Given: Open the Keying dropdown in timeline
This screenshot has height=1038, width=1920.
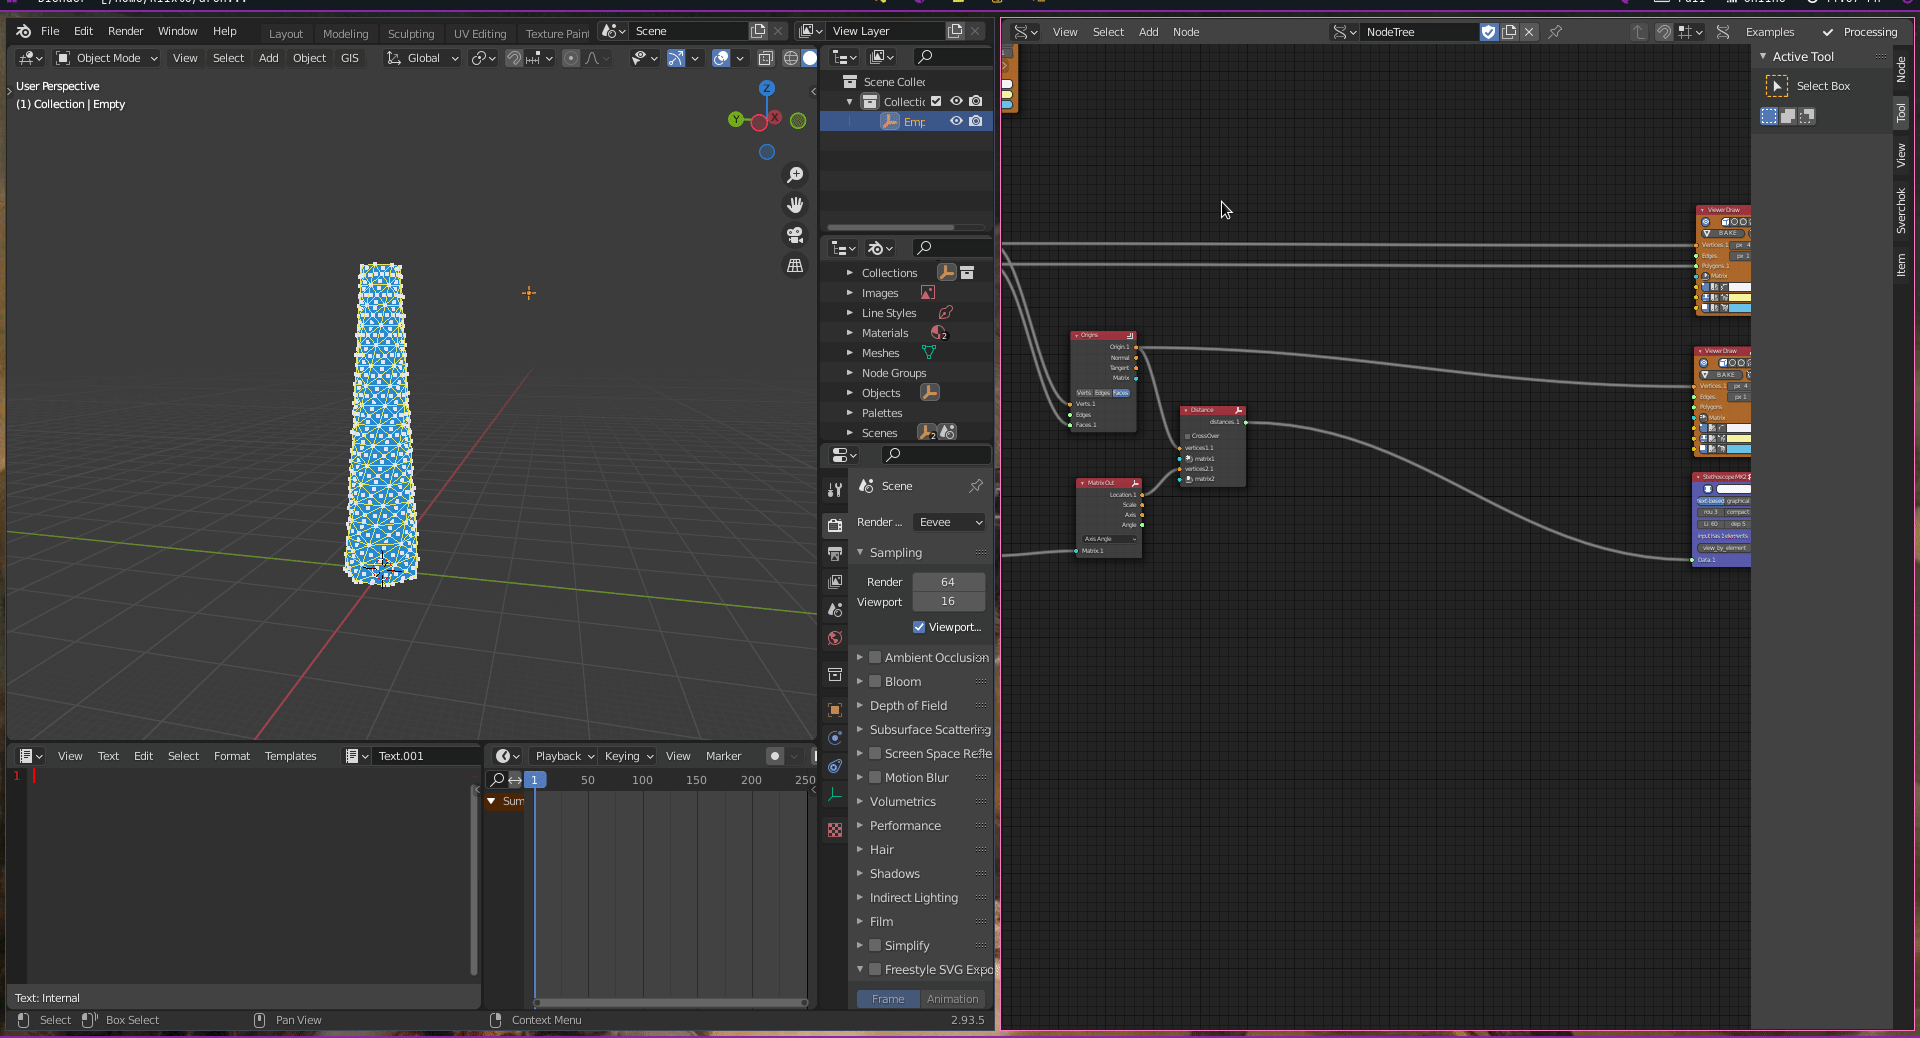Looking at the screenshot, I should [628, 756].
